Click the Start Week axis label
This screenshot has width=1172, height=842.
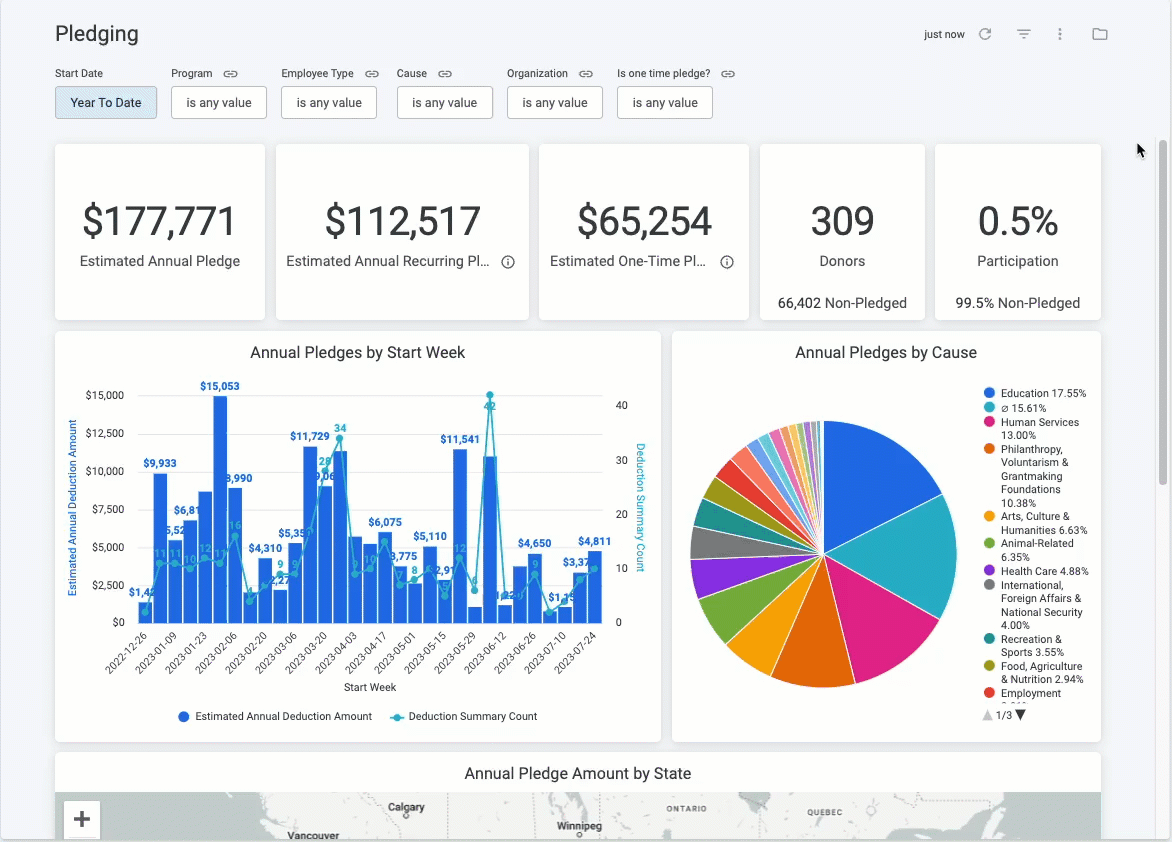click(x=370, y=687)
